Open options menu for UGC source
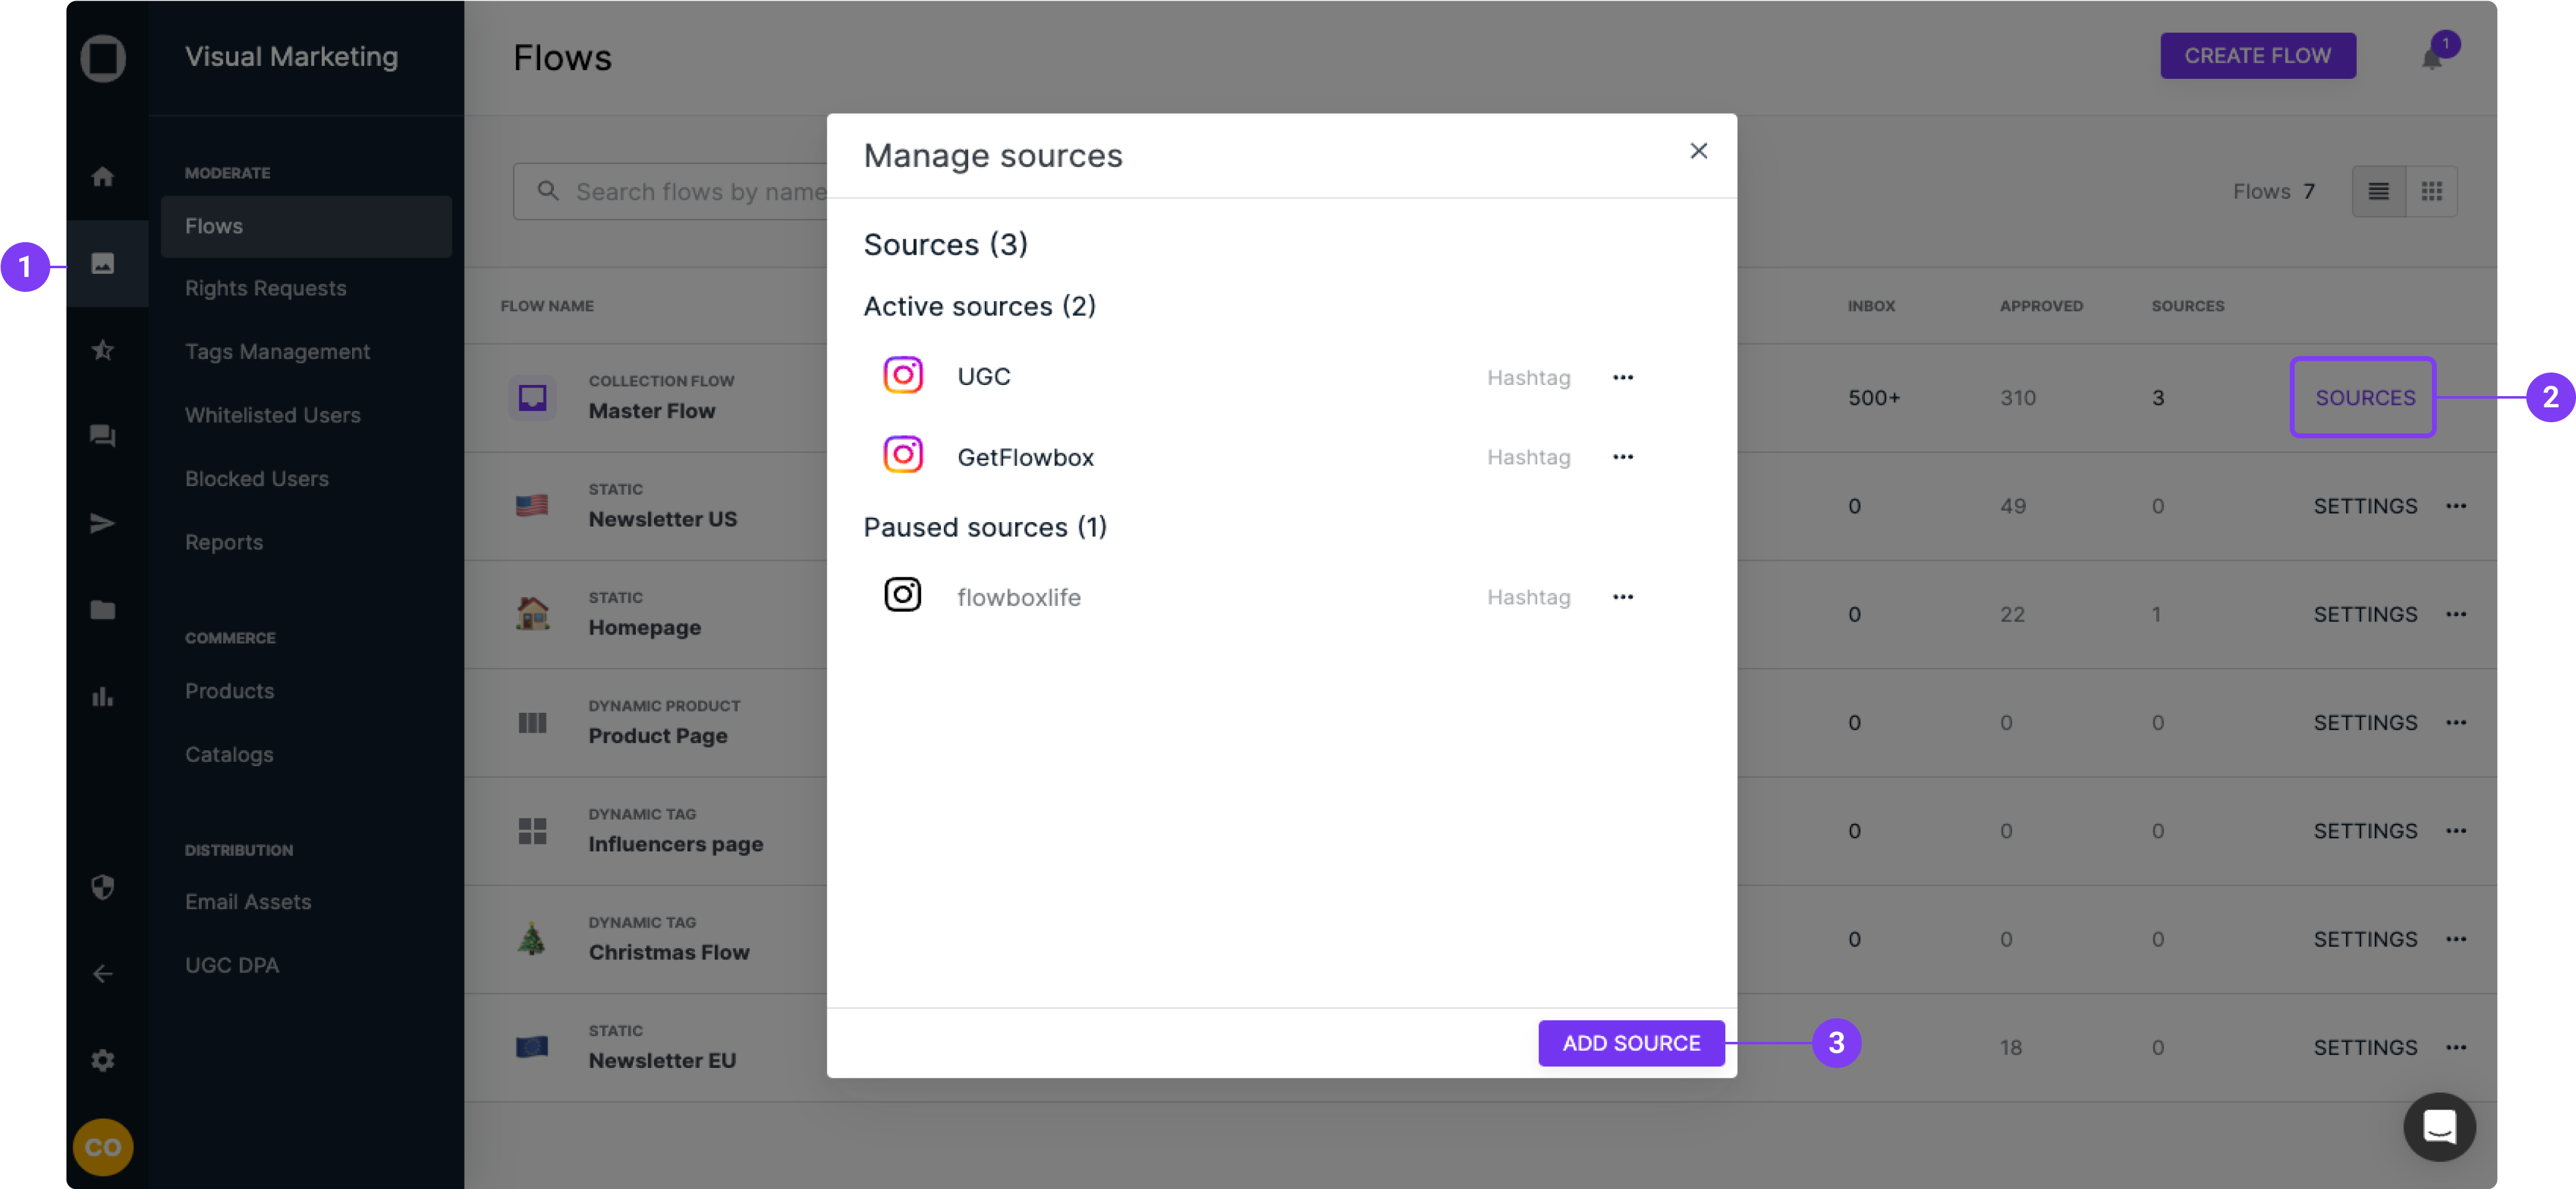 pos(1622,377)
